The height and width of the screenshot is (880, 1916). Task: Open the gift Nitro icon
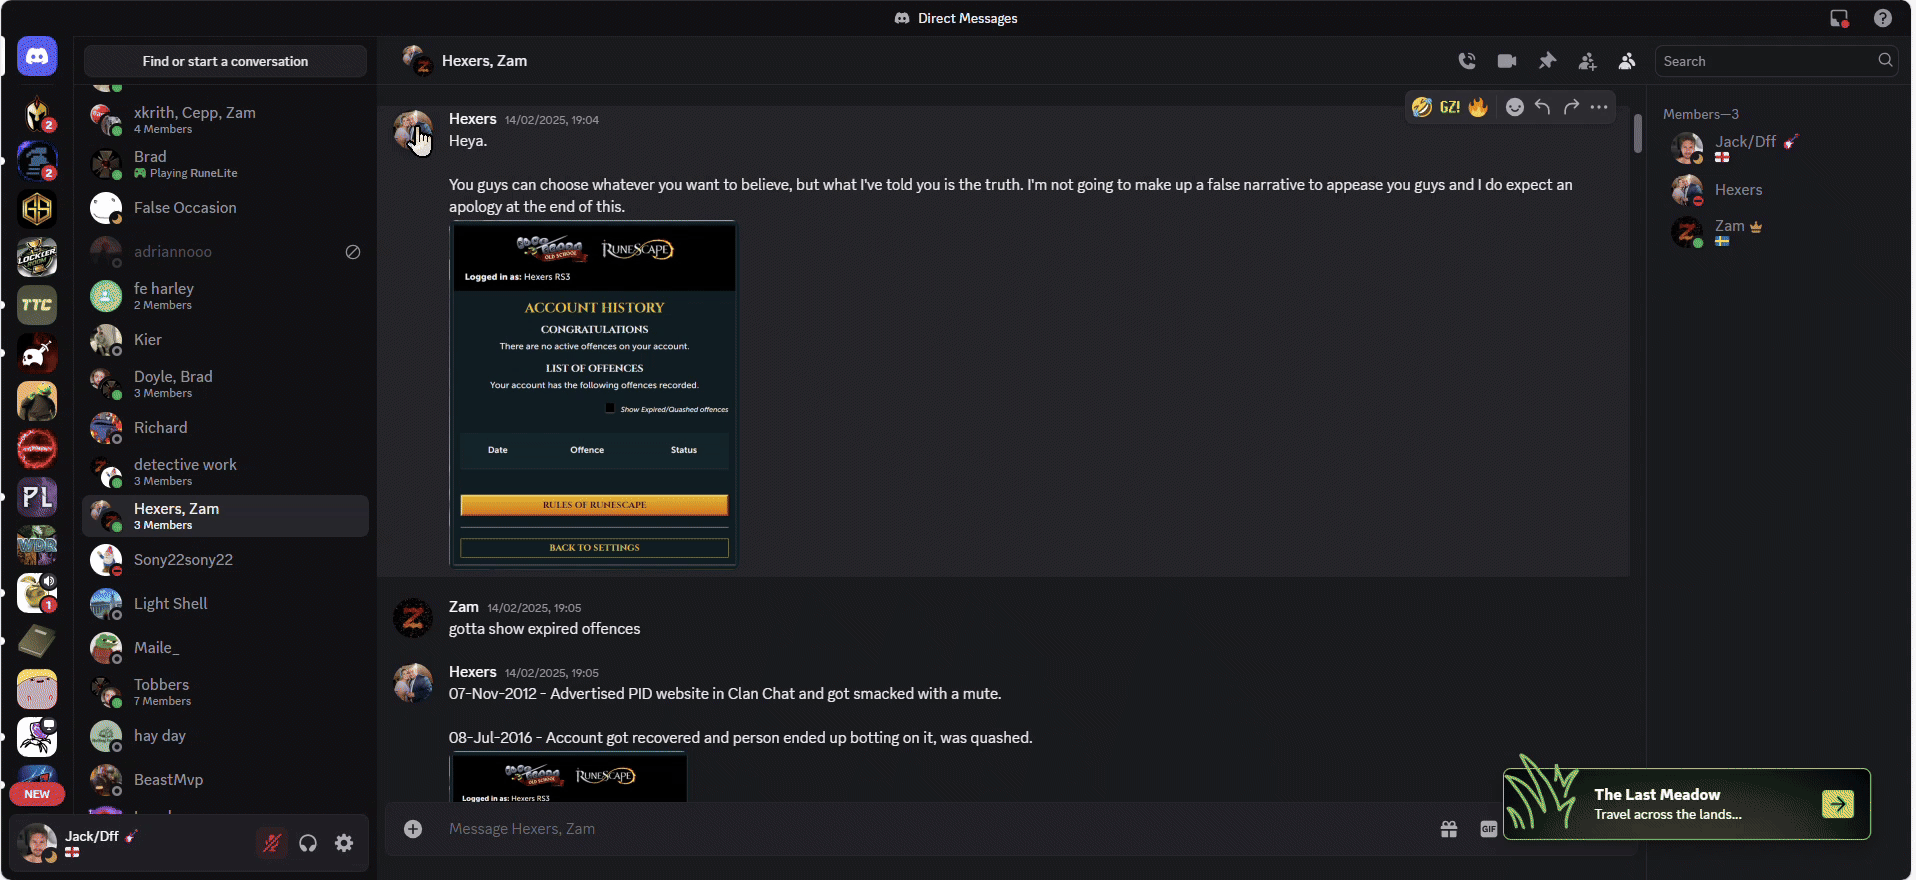point(1449,829)
